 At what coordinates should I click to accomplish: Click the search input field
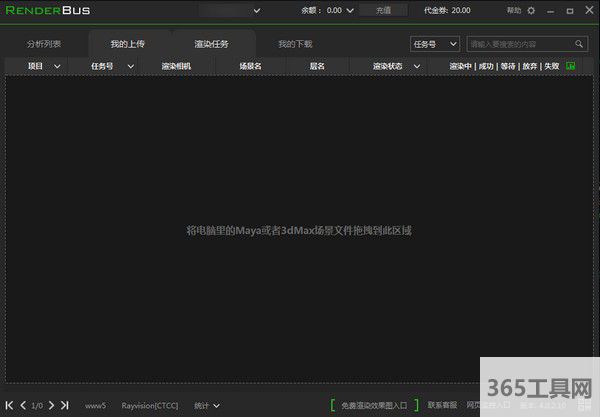coord(520,44)
